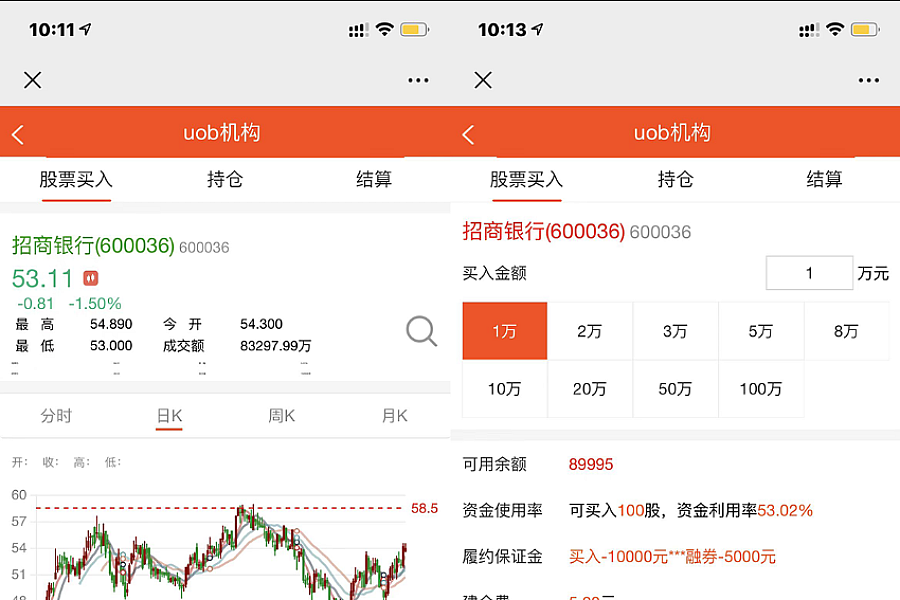Image resolution: width=900 pixels, height=600 pixels.
Task: Tap the 最高 value 54.890
Action: click(111, 324)
